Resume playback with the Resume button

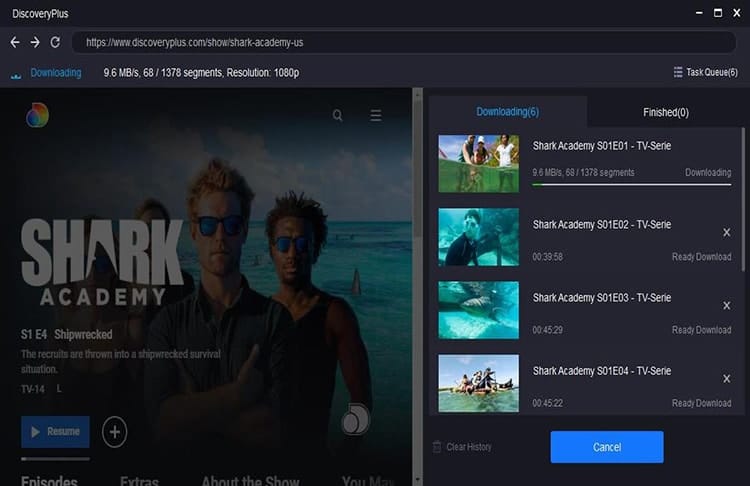pyautogui.click(x=55, y=432)
